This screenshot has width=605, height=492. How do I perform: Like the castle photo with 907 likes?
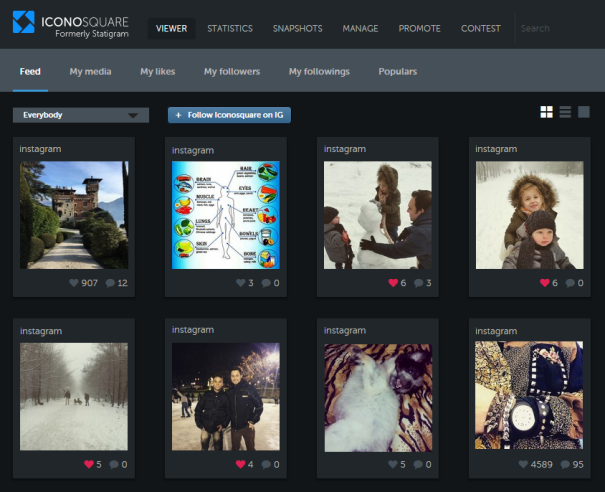pyautogui.click(x=74, y=283)
